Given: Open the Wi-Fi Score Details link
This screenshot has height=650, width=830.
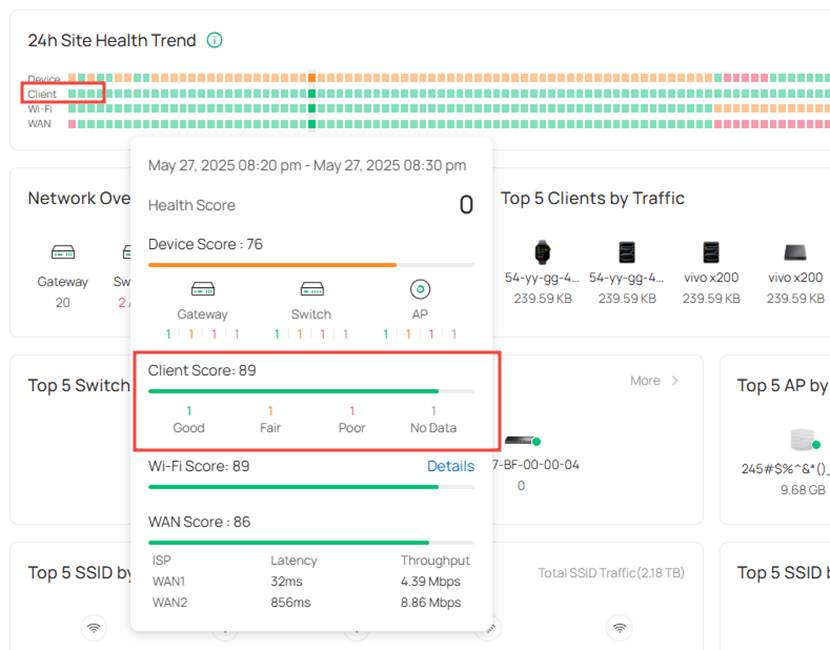Looking at the screenshot, I should (x=450, y=466).
